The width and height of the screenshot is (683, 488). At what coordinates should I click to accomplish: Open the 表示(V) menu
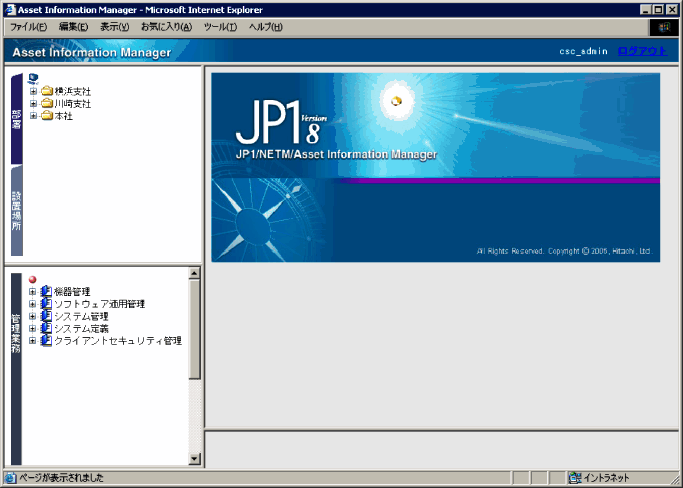(x=115, y=27)
